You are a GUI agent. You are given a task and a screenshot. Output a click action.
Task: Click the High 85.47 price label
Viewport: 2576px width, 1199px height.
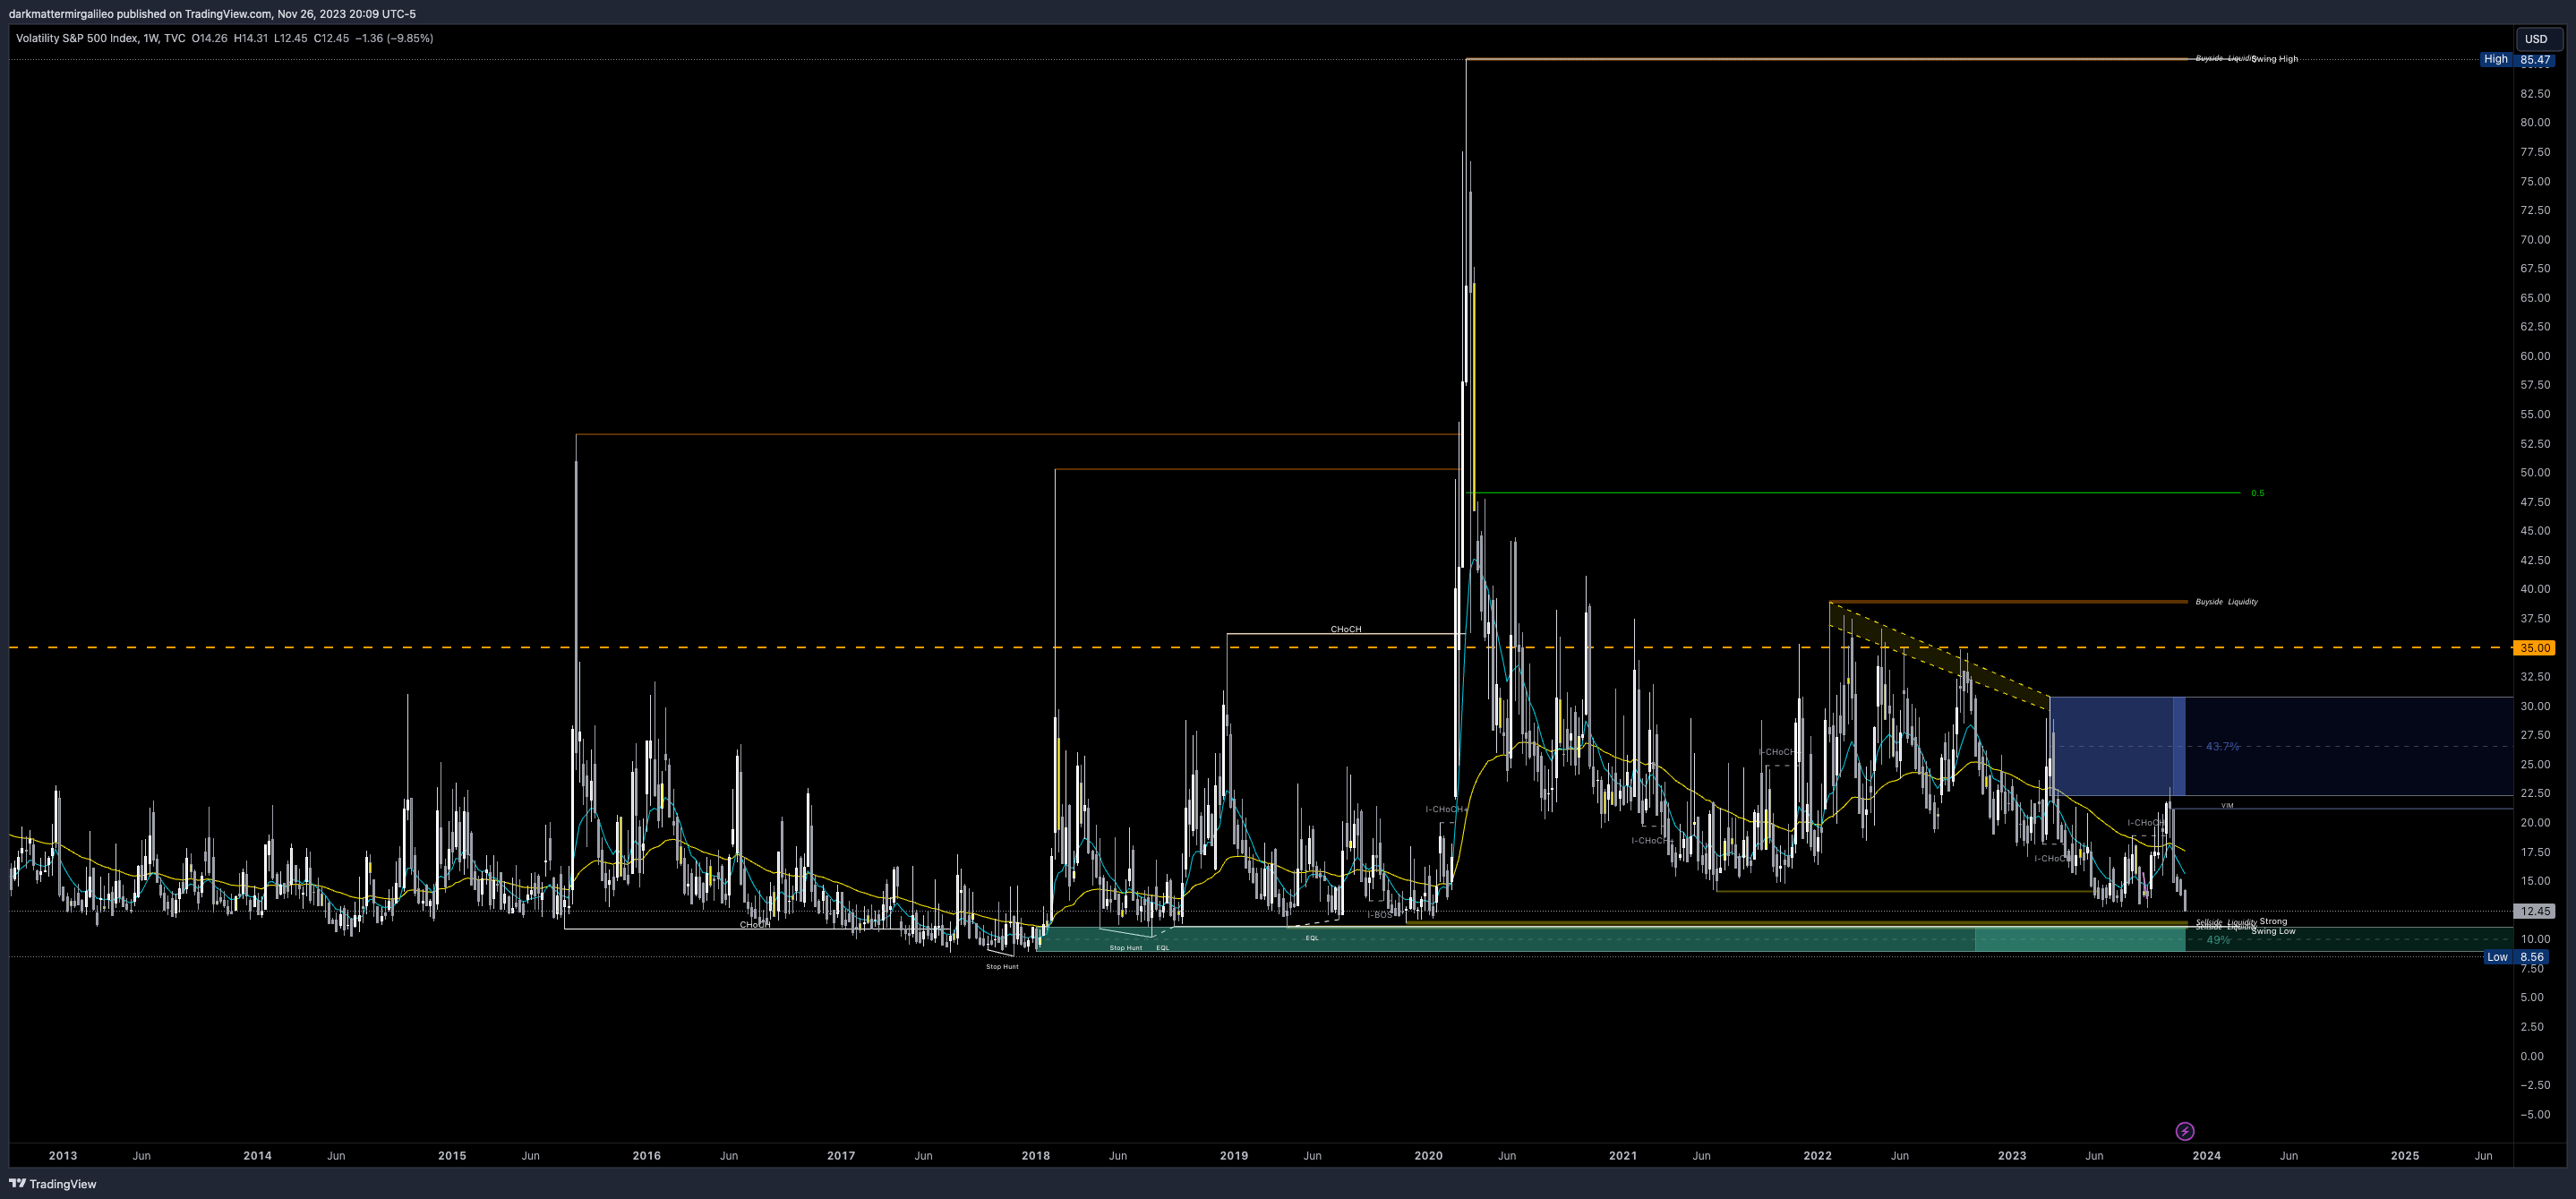(2518, 60)
